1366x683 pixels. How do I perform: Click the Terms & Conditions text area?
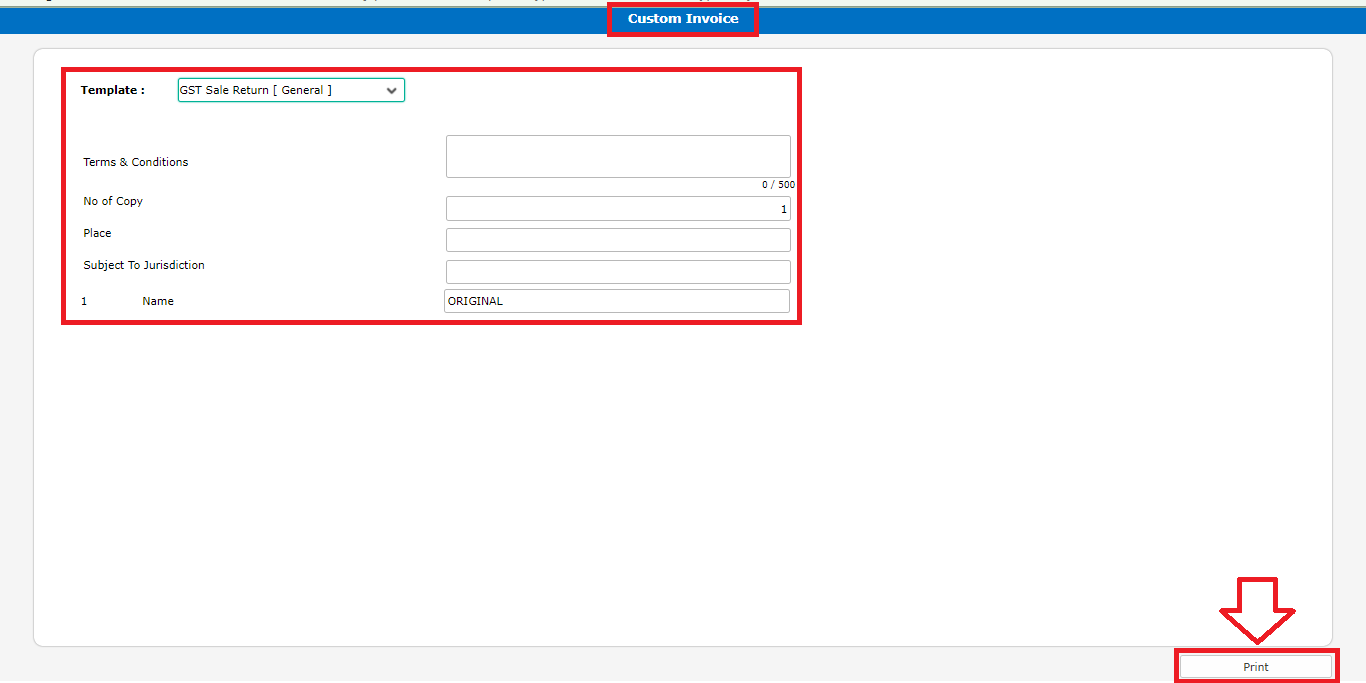tap(618, 156)
